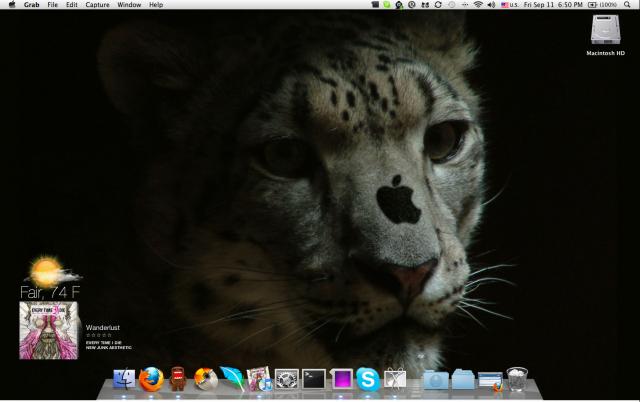
Task: Click the weather sun and cloud widget
Action: pyautogui.click(x=52, y=271)
